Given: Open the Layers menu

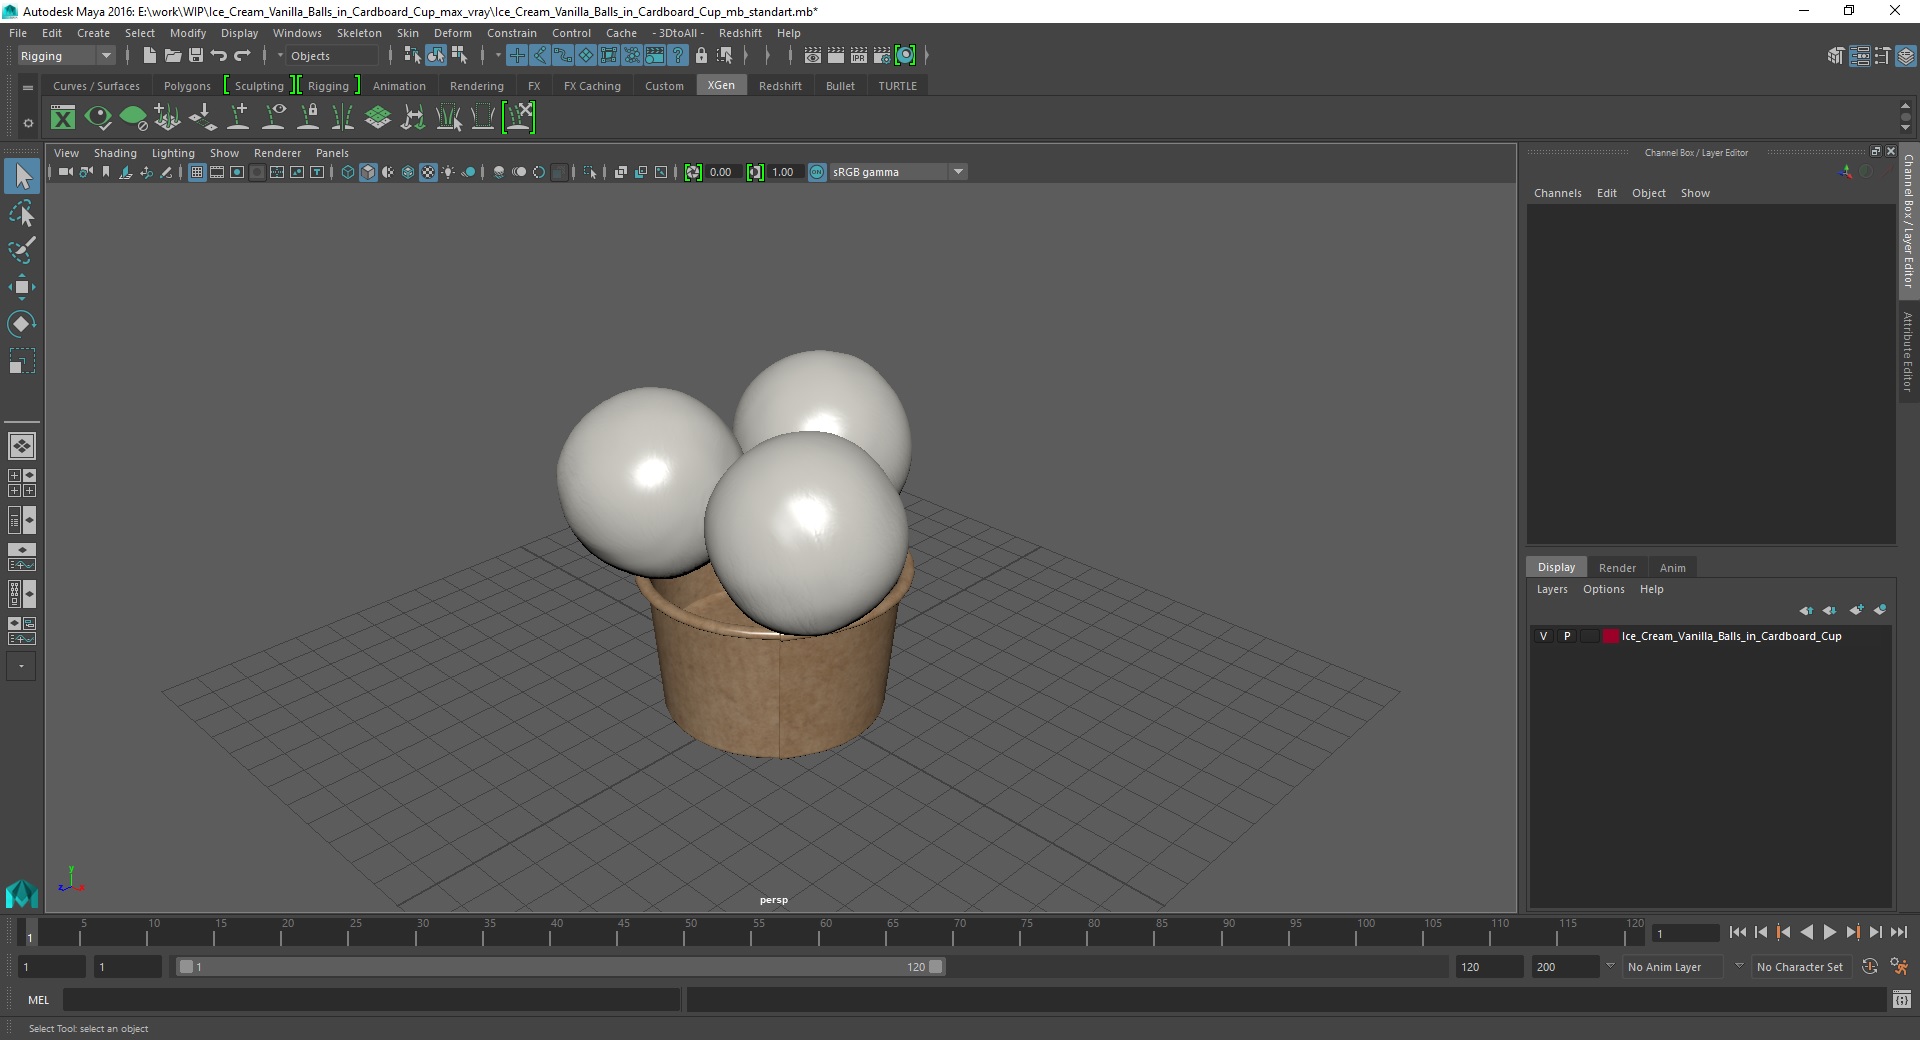Looking at the screenshot, I should coord(1552,589).
